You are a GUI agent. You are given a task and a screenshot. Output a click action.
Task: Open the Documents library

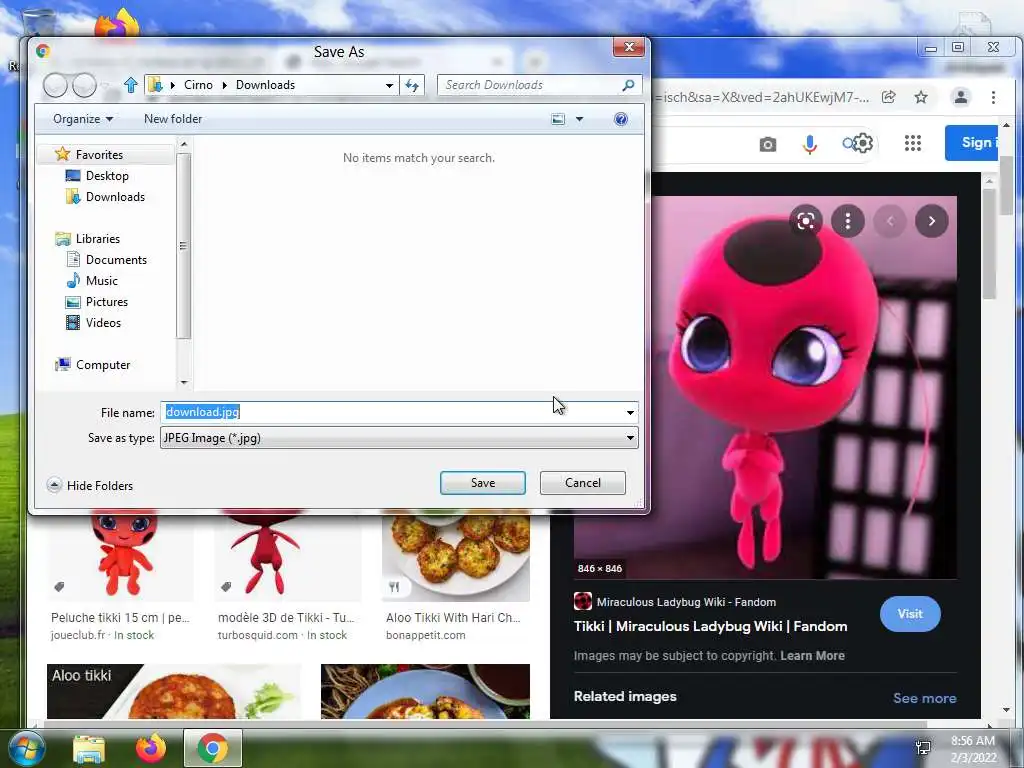pos(116,260)
